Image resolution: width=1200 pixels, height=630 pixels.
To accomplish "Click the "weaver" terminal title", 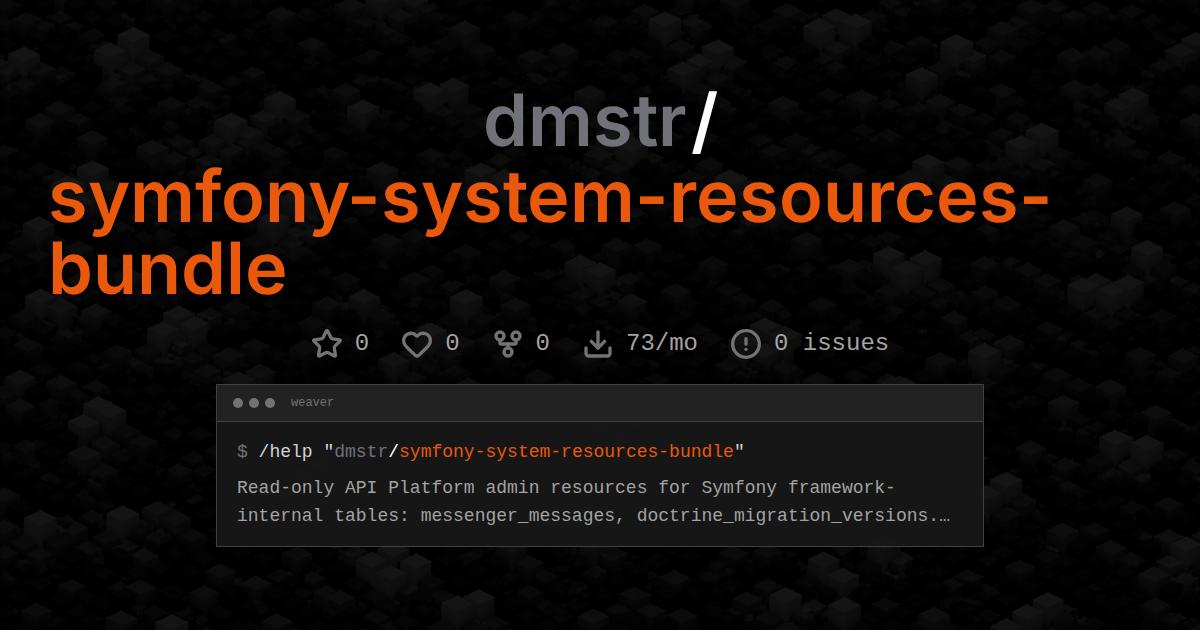I will tap(312, 403).
